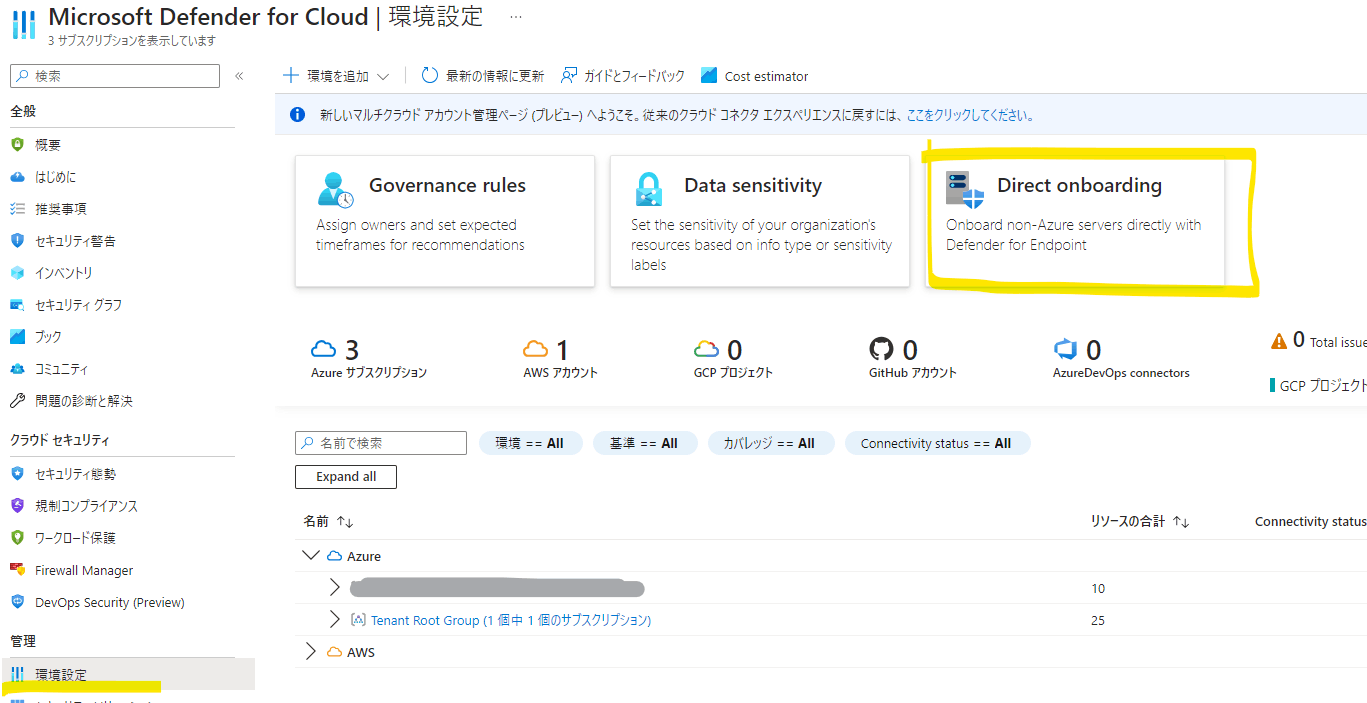Click the 環境設定 bars icon in sidebar
Viewport: 1367px width, 703px height.
(x=17, y=675)
